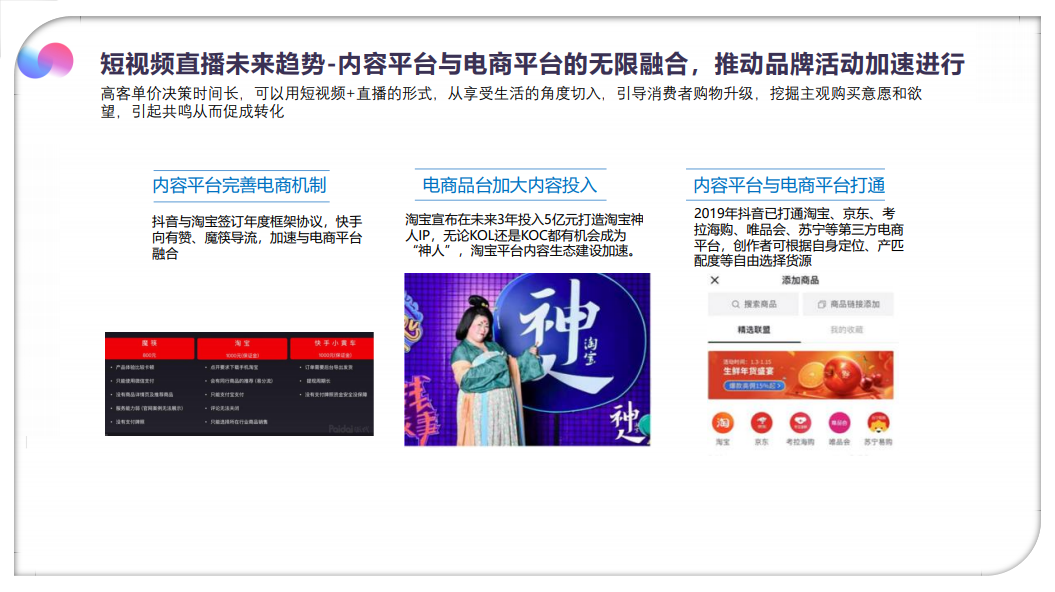Open the 生鲜年货盛宴 promotional banner

click(801, 375)
